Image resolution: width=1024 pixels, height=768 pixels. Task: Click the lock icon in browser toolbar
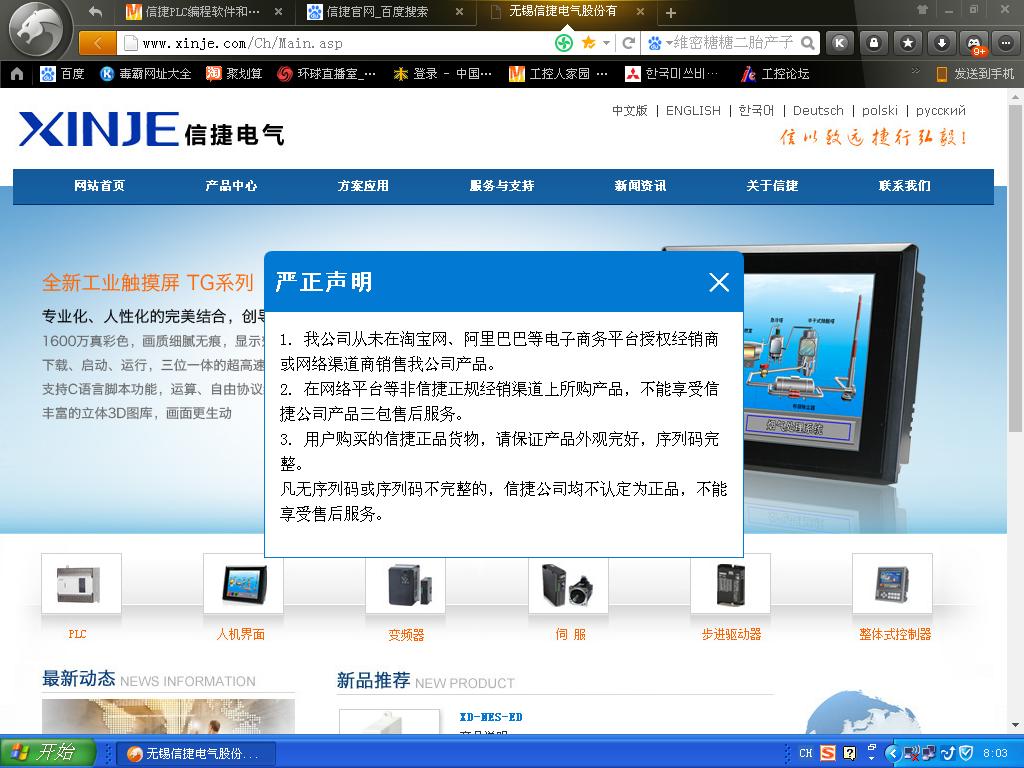874,43
